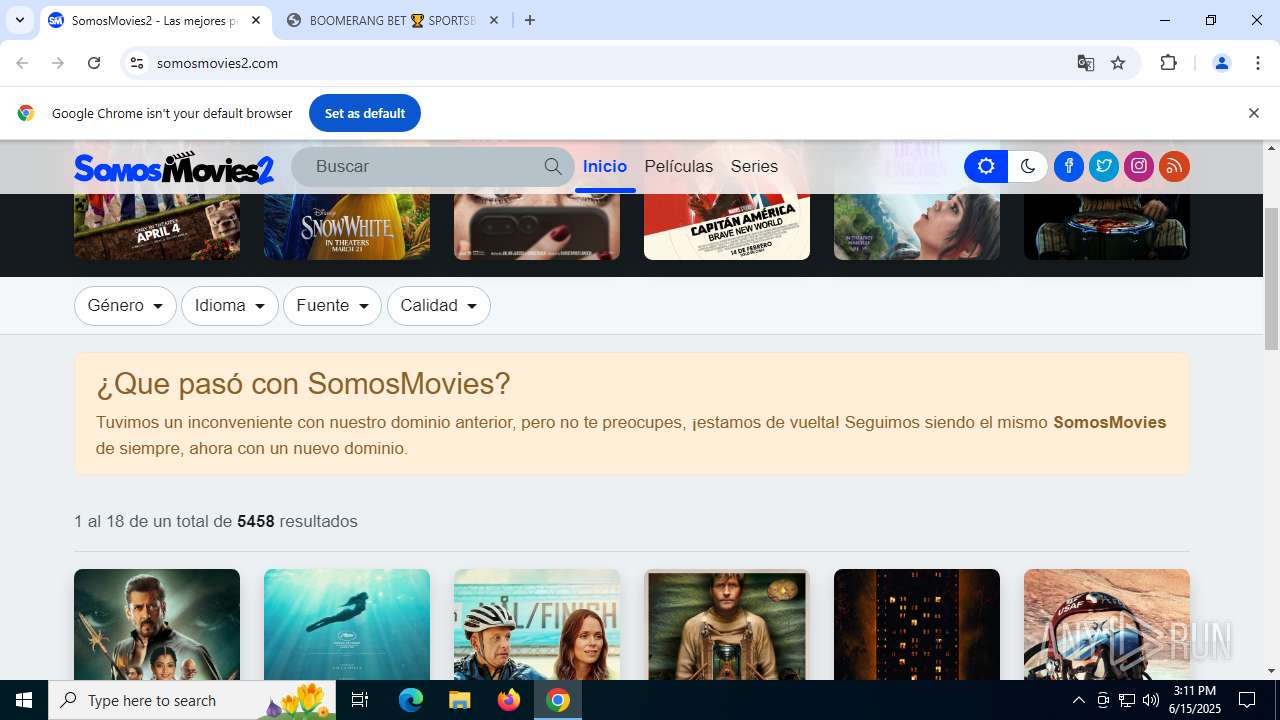
Task: Expand the Fuente dropdown
Action: pyautogui.click(x=332, y=306)
